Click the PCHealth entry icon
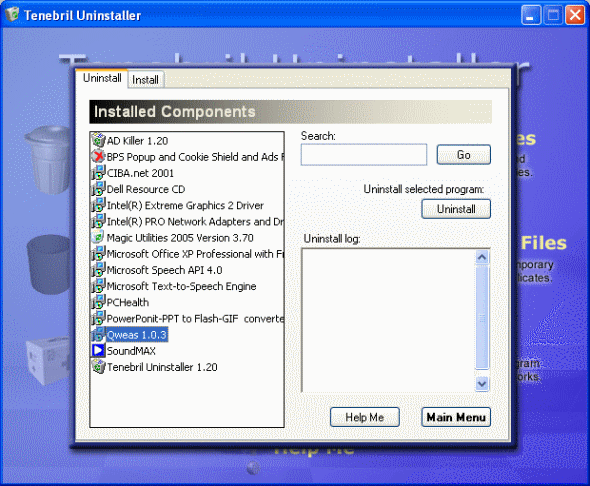590x486 pixels. (98, 302)
